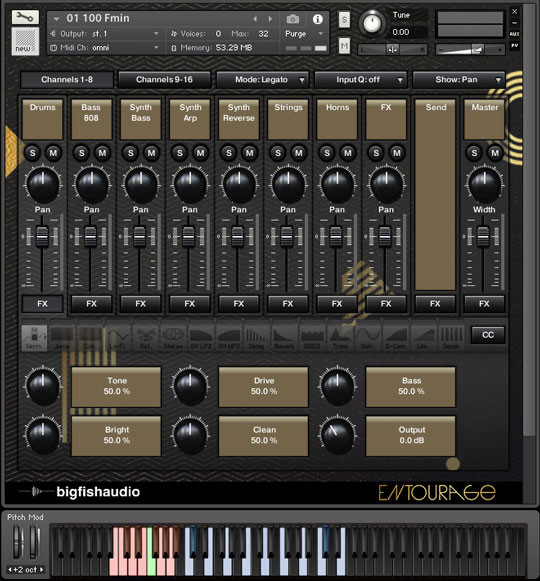Click the Master channel volume fader

[x=483, y=236]
